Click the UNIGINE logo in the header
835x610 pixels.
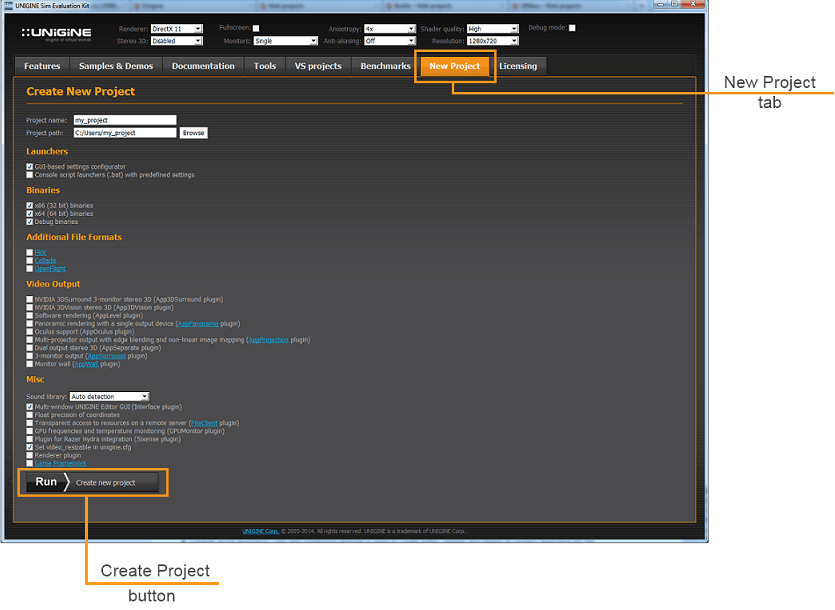point(56,34)
